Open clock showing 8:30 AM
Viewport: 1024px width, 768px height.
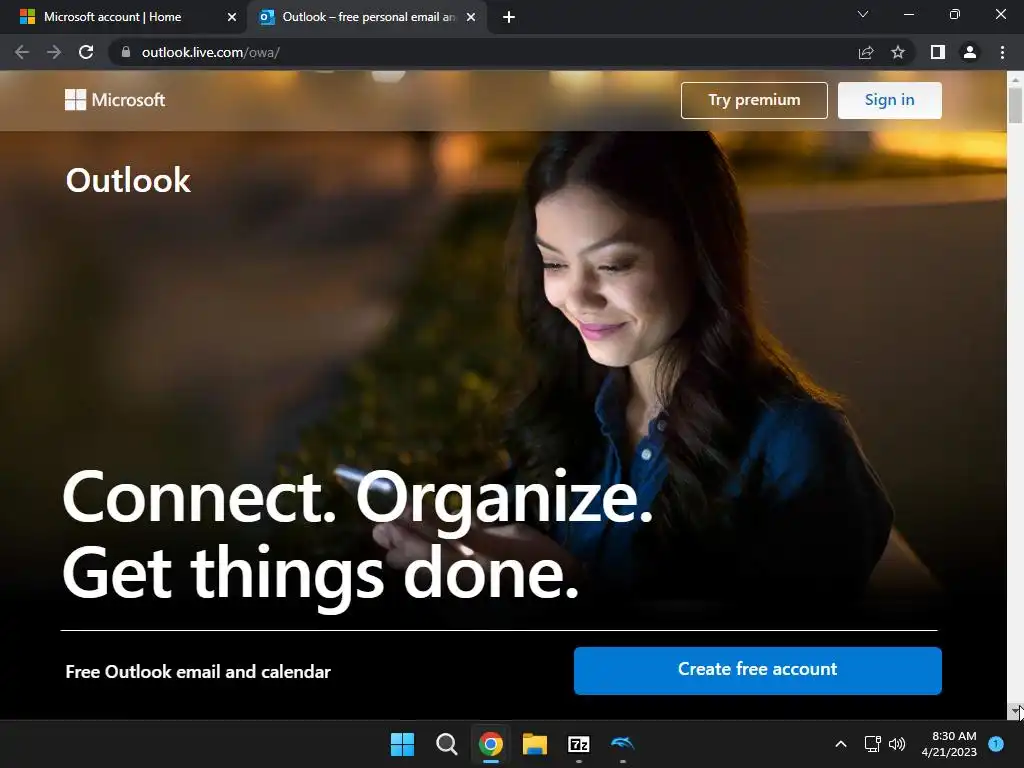pyautogui.click(x=949, y=744)
